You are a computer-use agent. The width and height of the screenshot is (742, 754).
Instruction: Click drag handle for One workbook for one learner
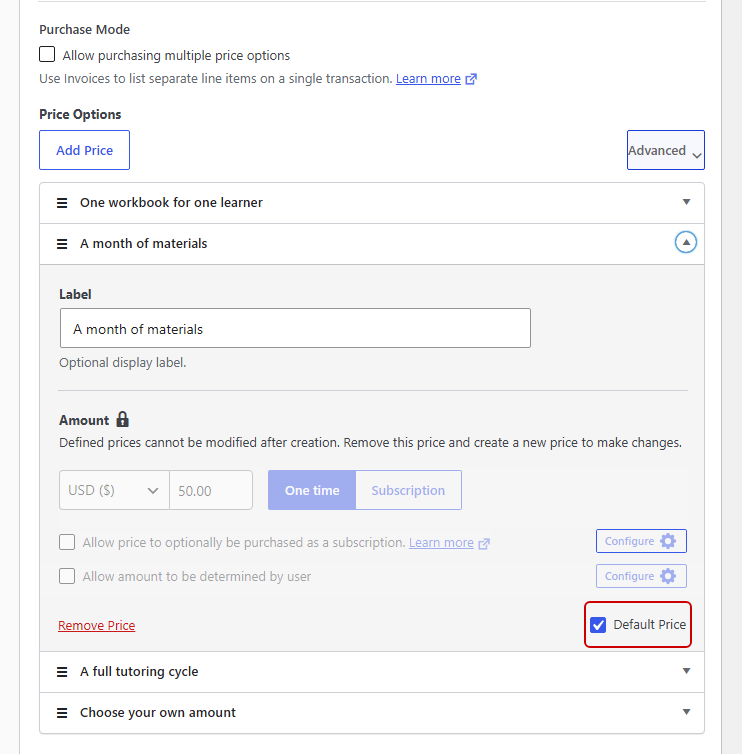pos(62,203)
